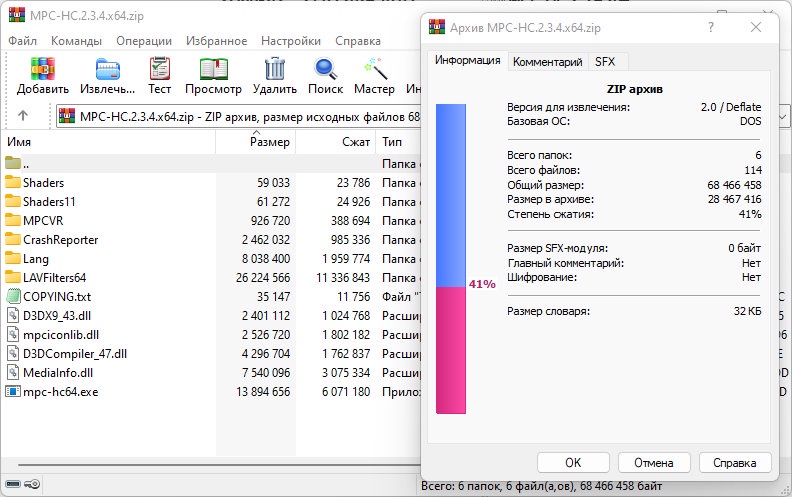Click the D3DCompiler_47.dll file icon

coord(13,354)
